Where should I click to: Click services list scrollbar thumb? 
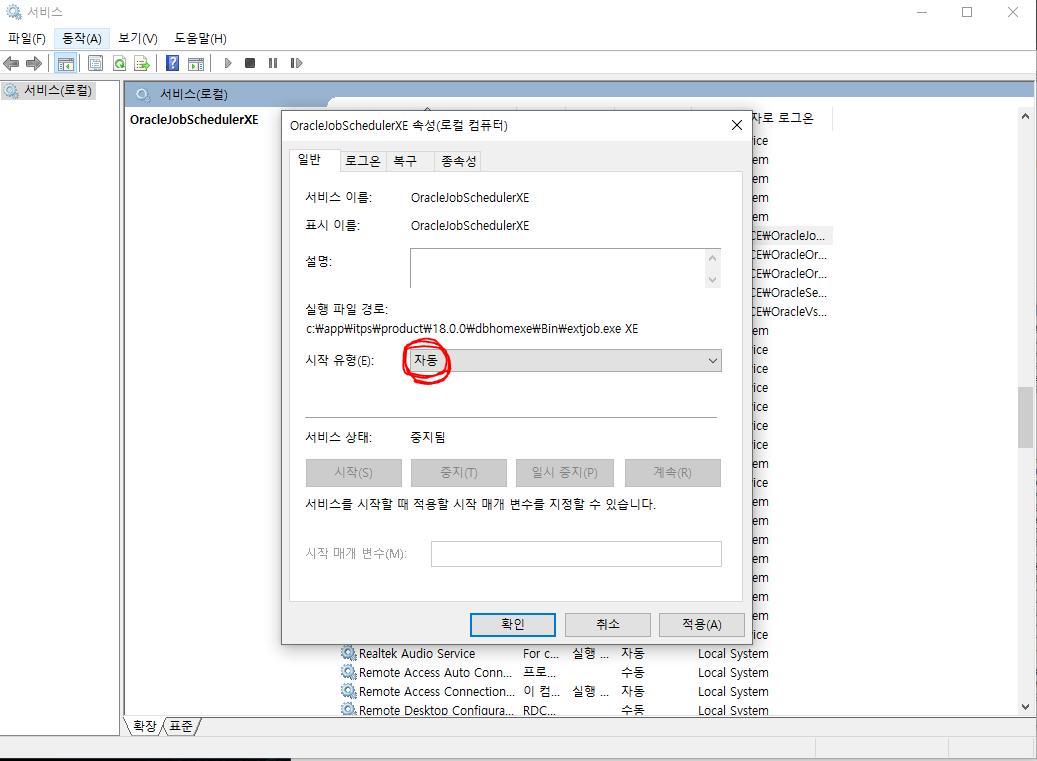pyautogui.click(x=1025, y=418)
